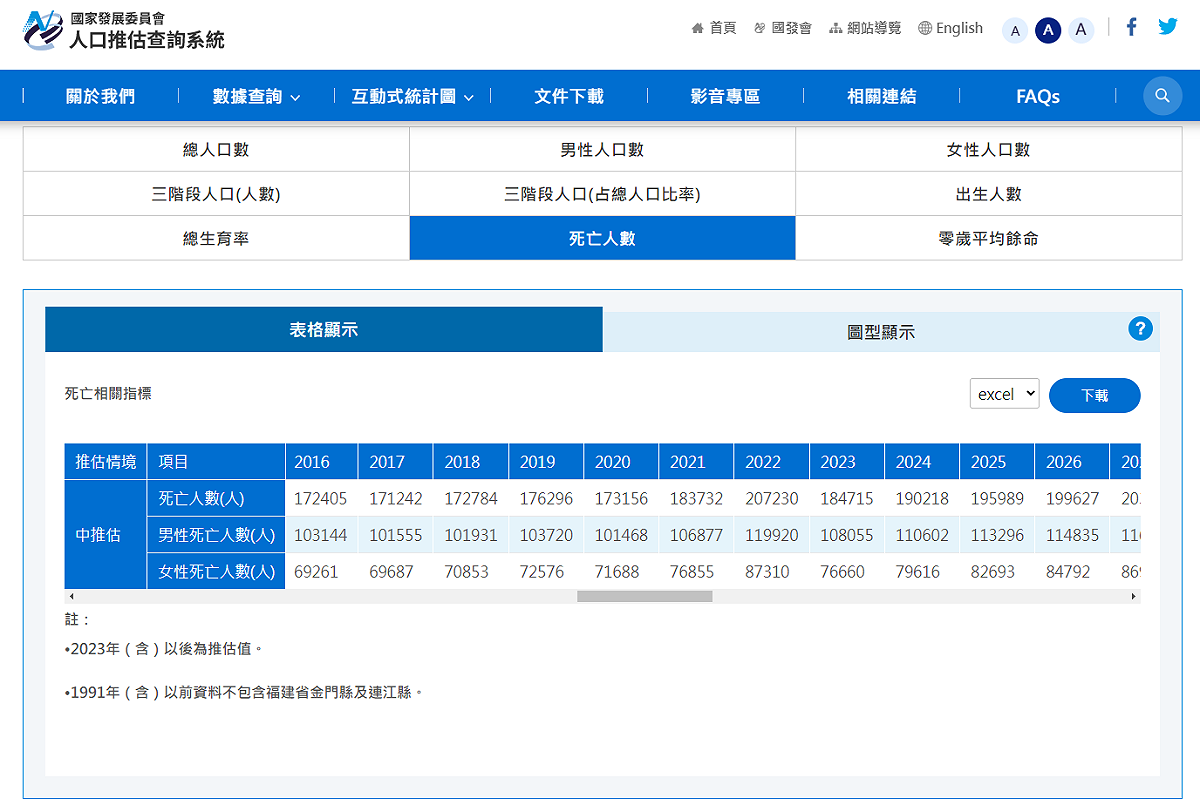Click the 男性死亡人數(人) row label
The image size is (1200, 805).
(x=216, y=535)
